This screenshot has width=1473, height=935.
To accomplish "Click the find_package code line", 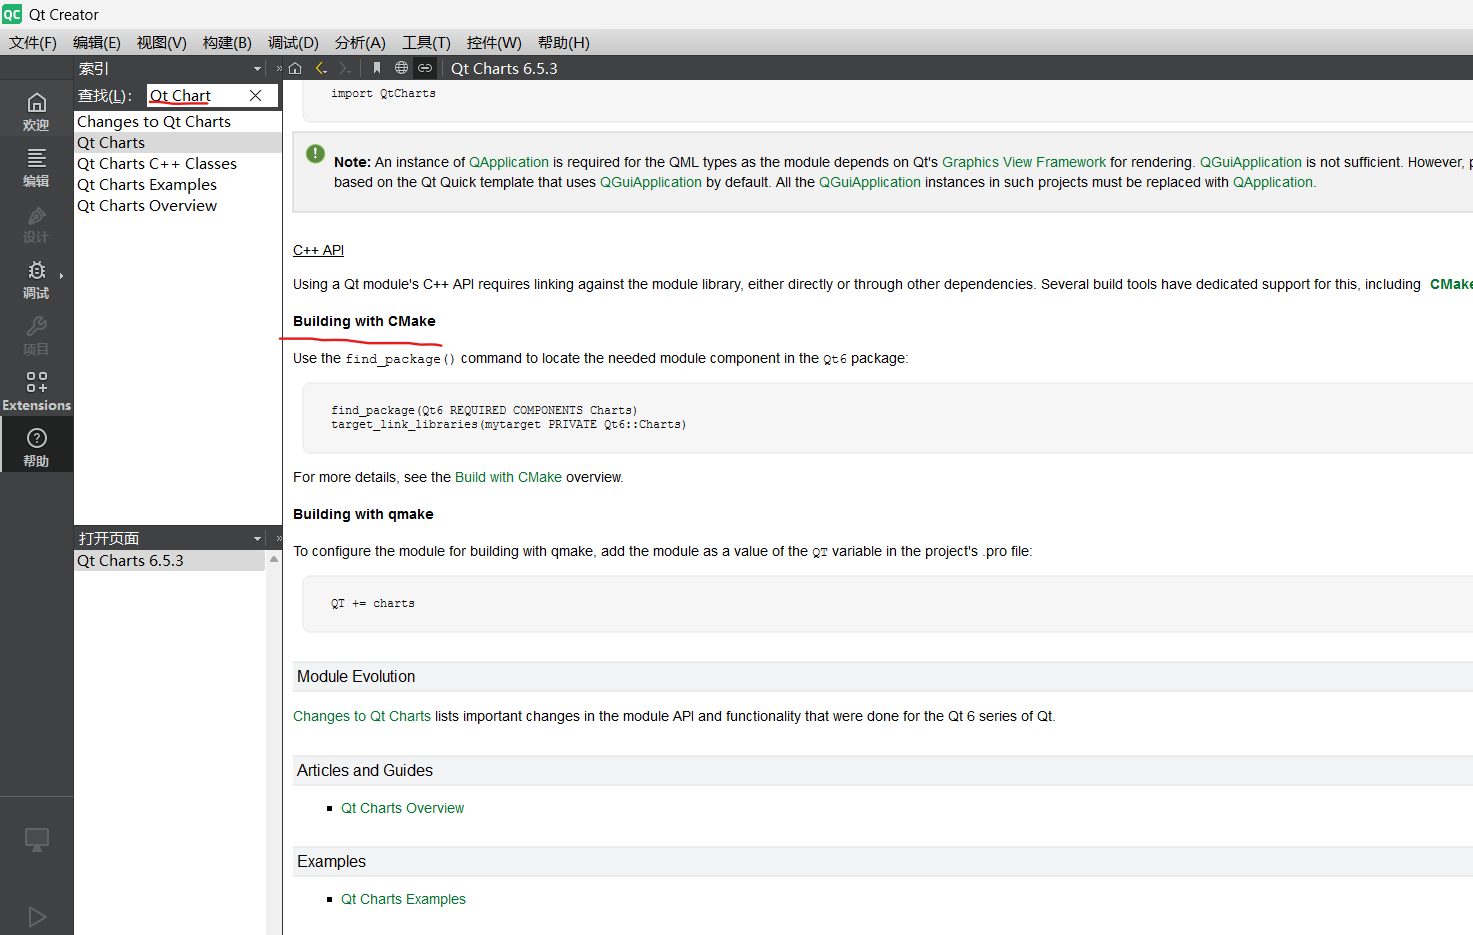I will [x=484, y=410].
